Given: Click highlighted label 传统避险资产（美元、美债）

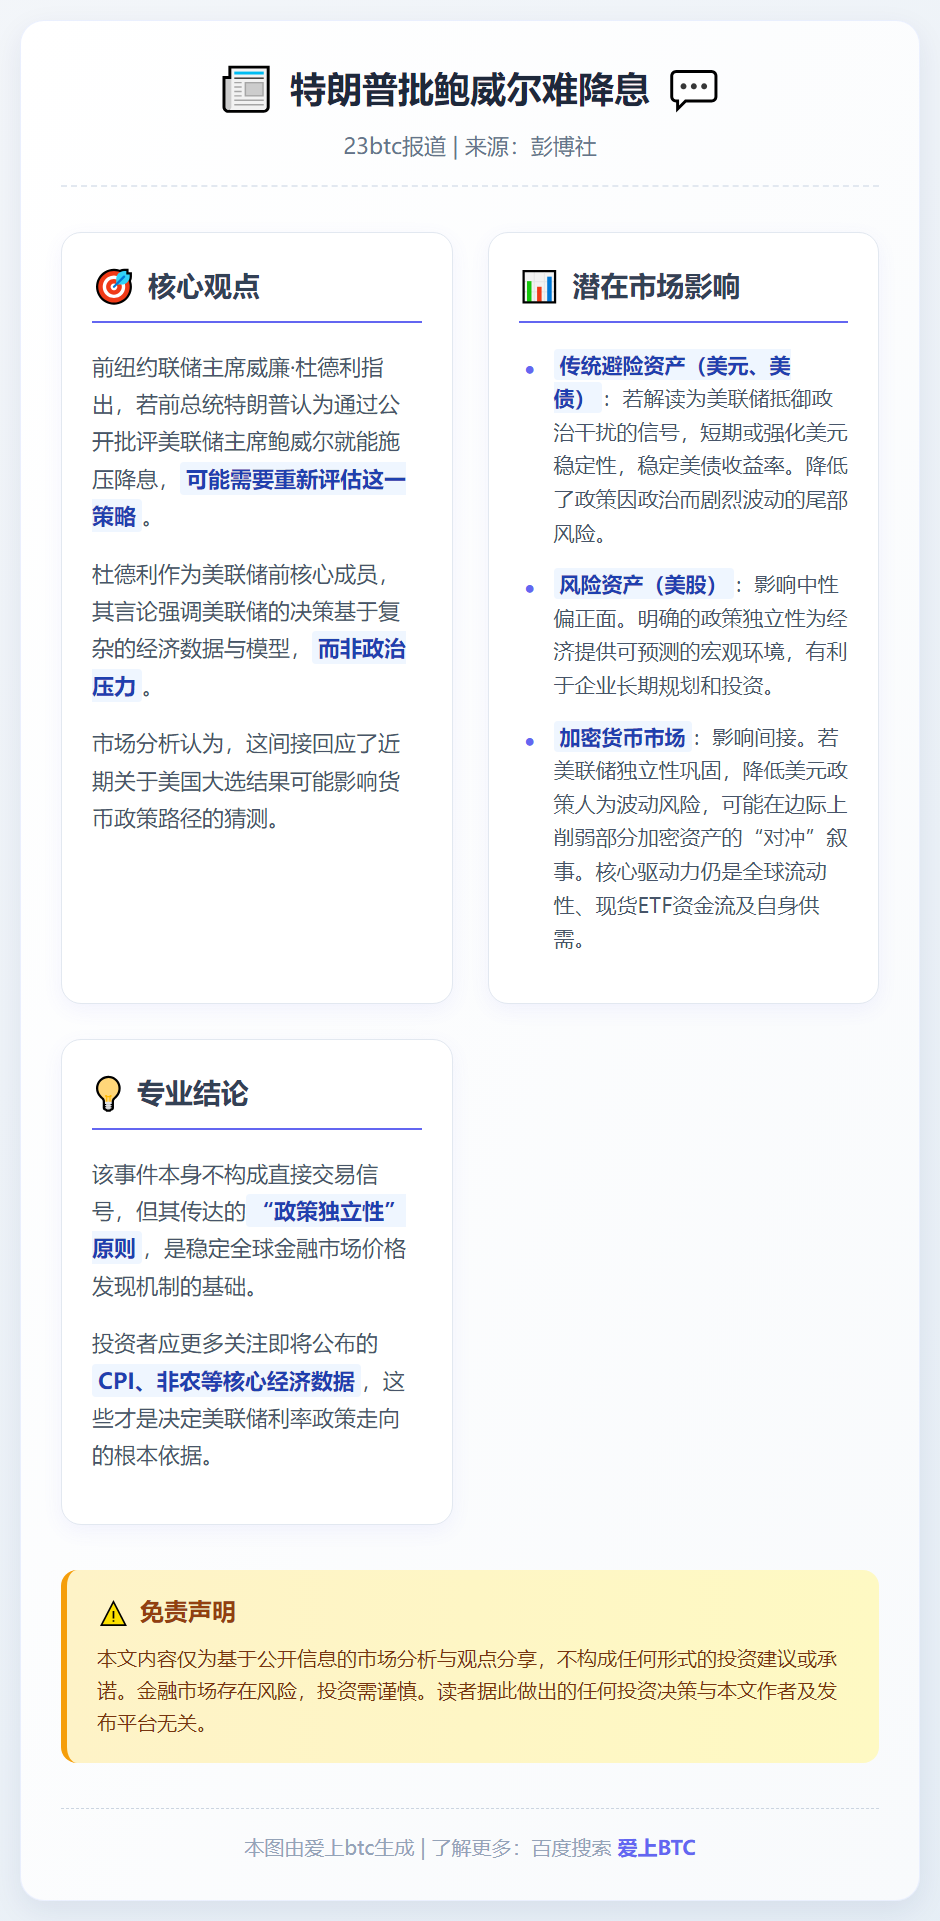Looking at the screenshot, I should tap(673, 382).
